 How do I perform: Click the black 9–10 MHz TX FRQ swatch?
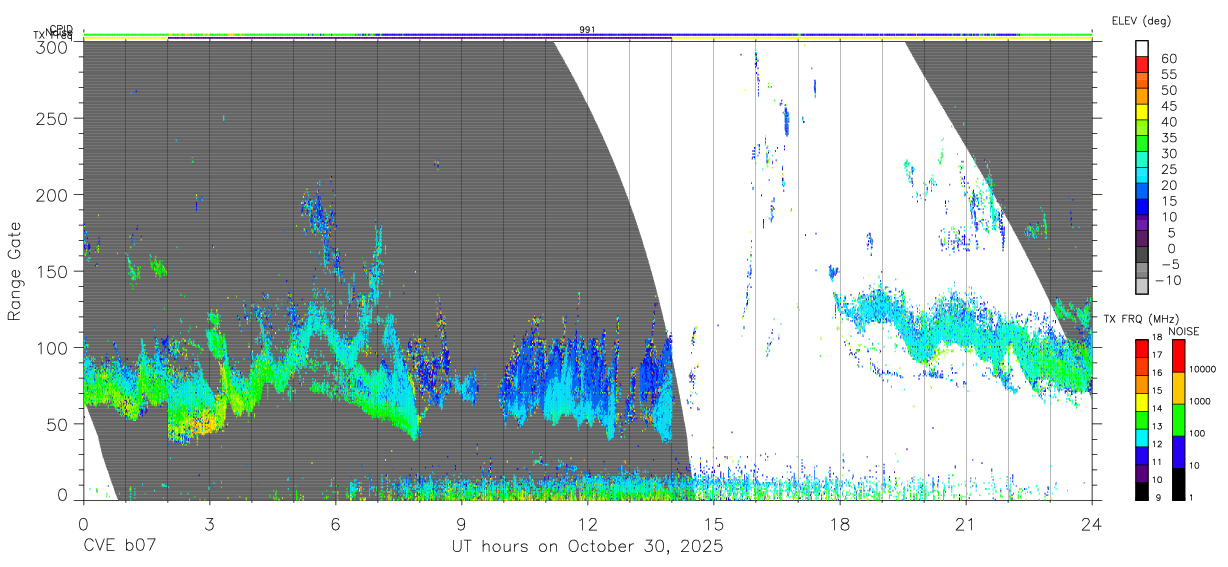(1143, 490)
